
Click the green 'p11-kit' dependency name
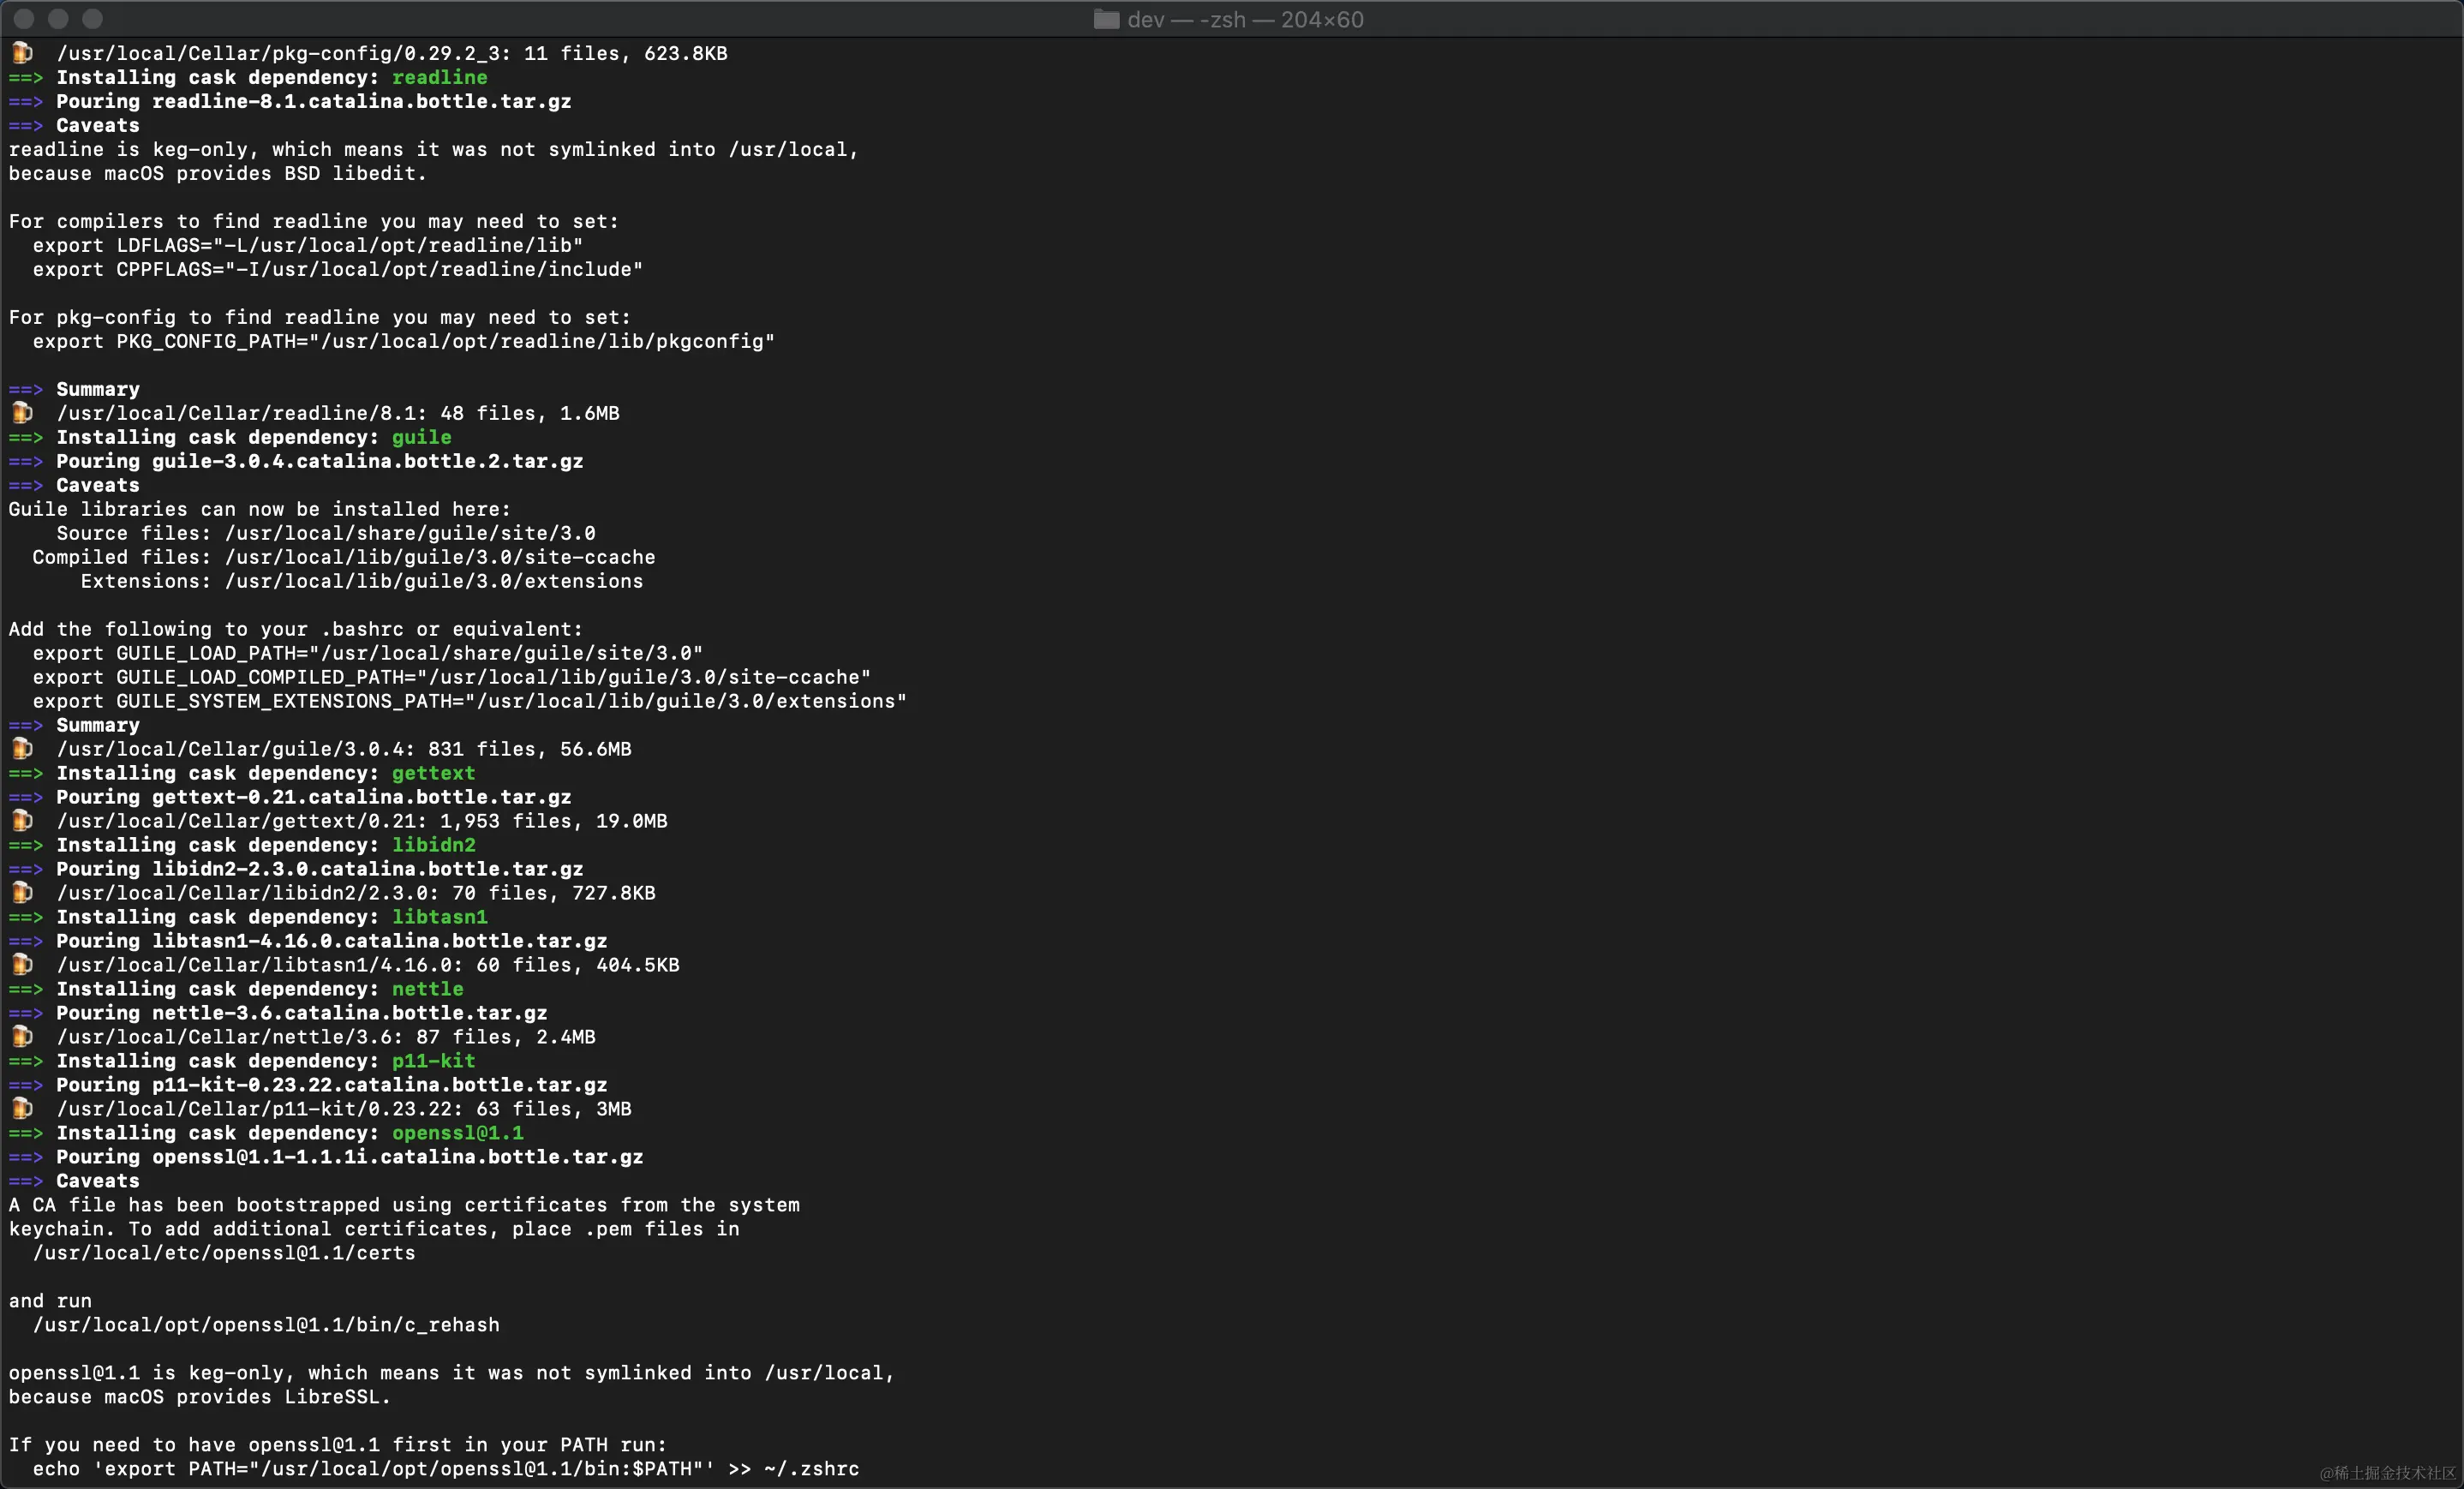434,1061
